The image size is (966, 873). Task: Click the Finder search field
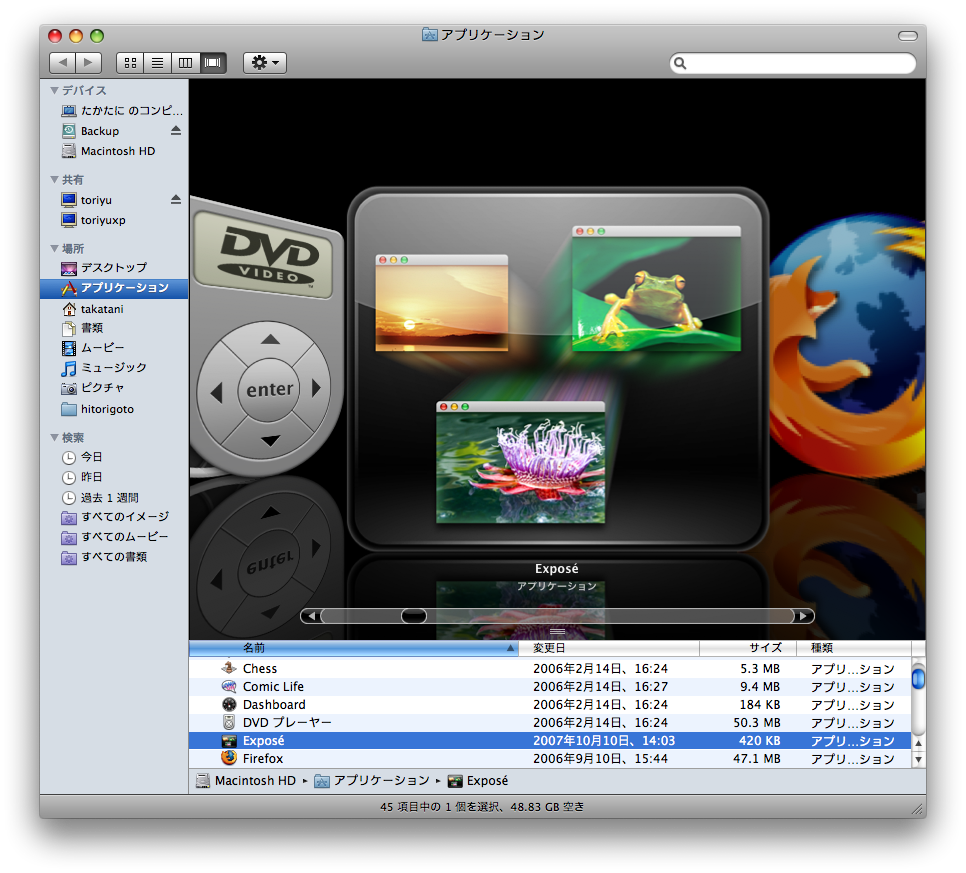793,63
